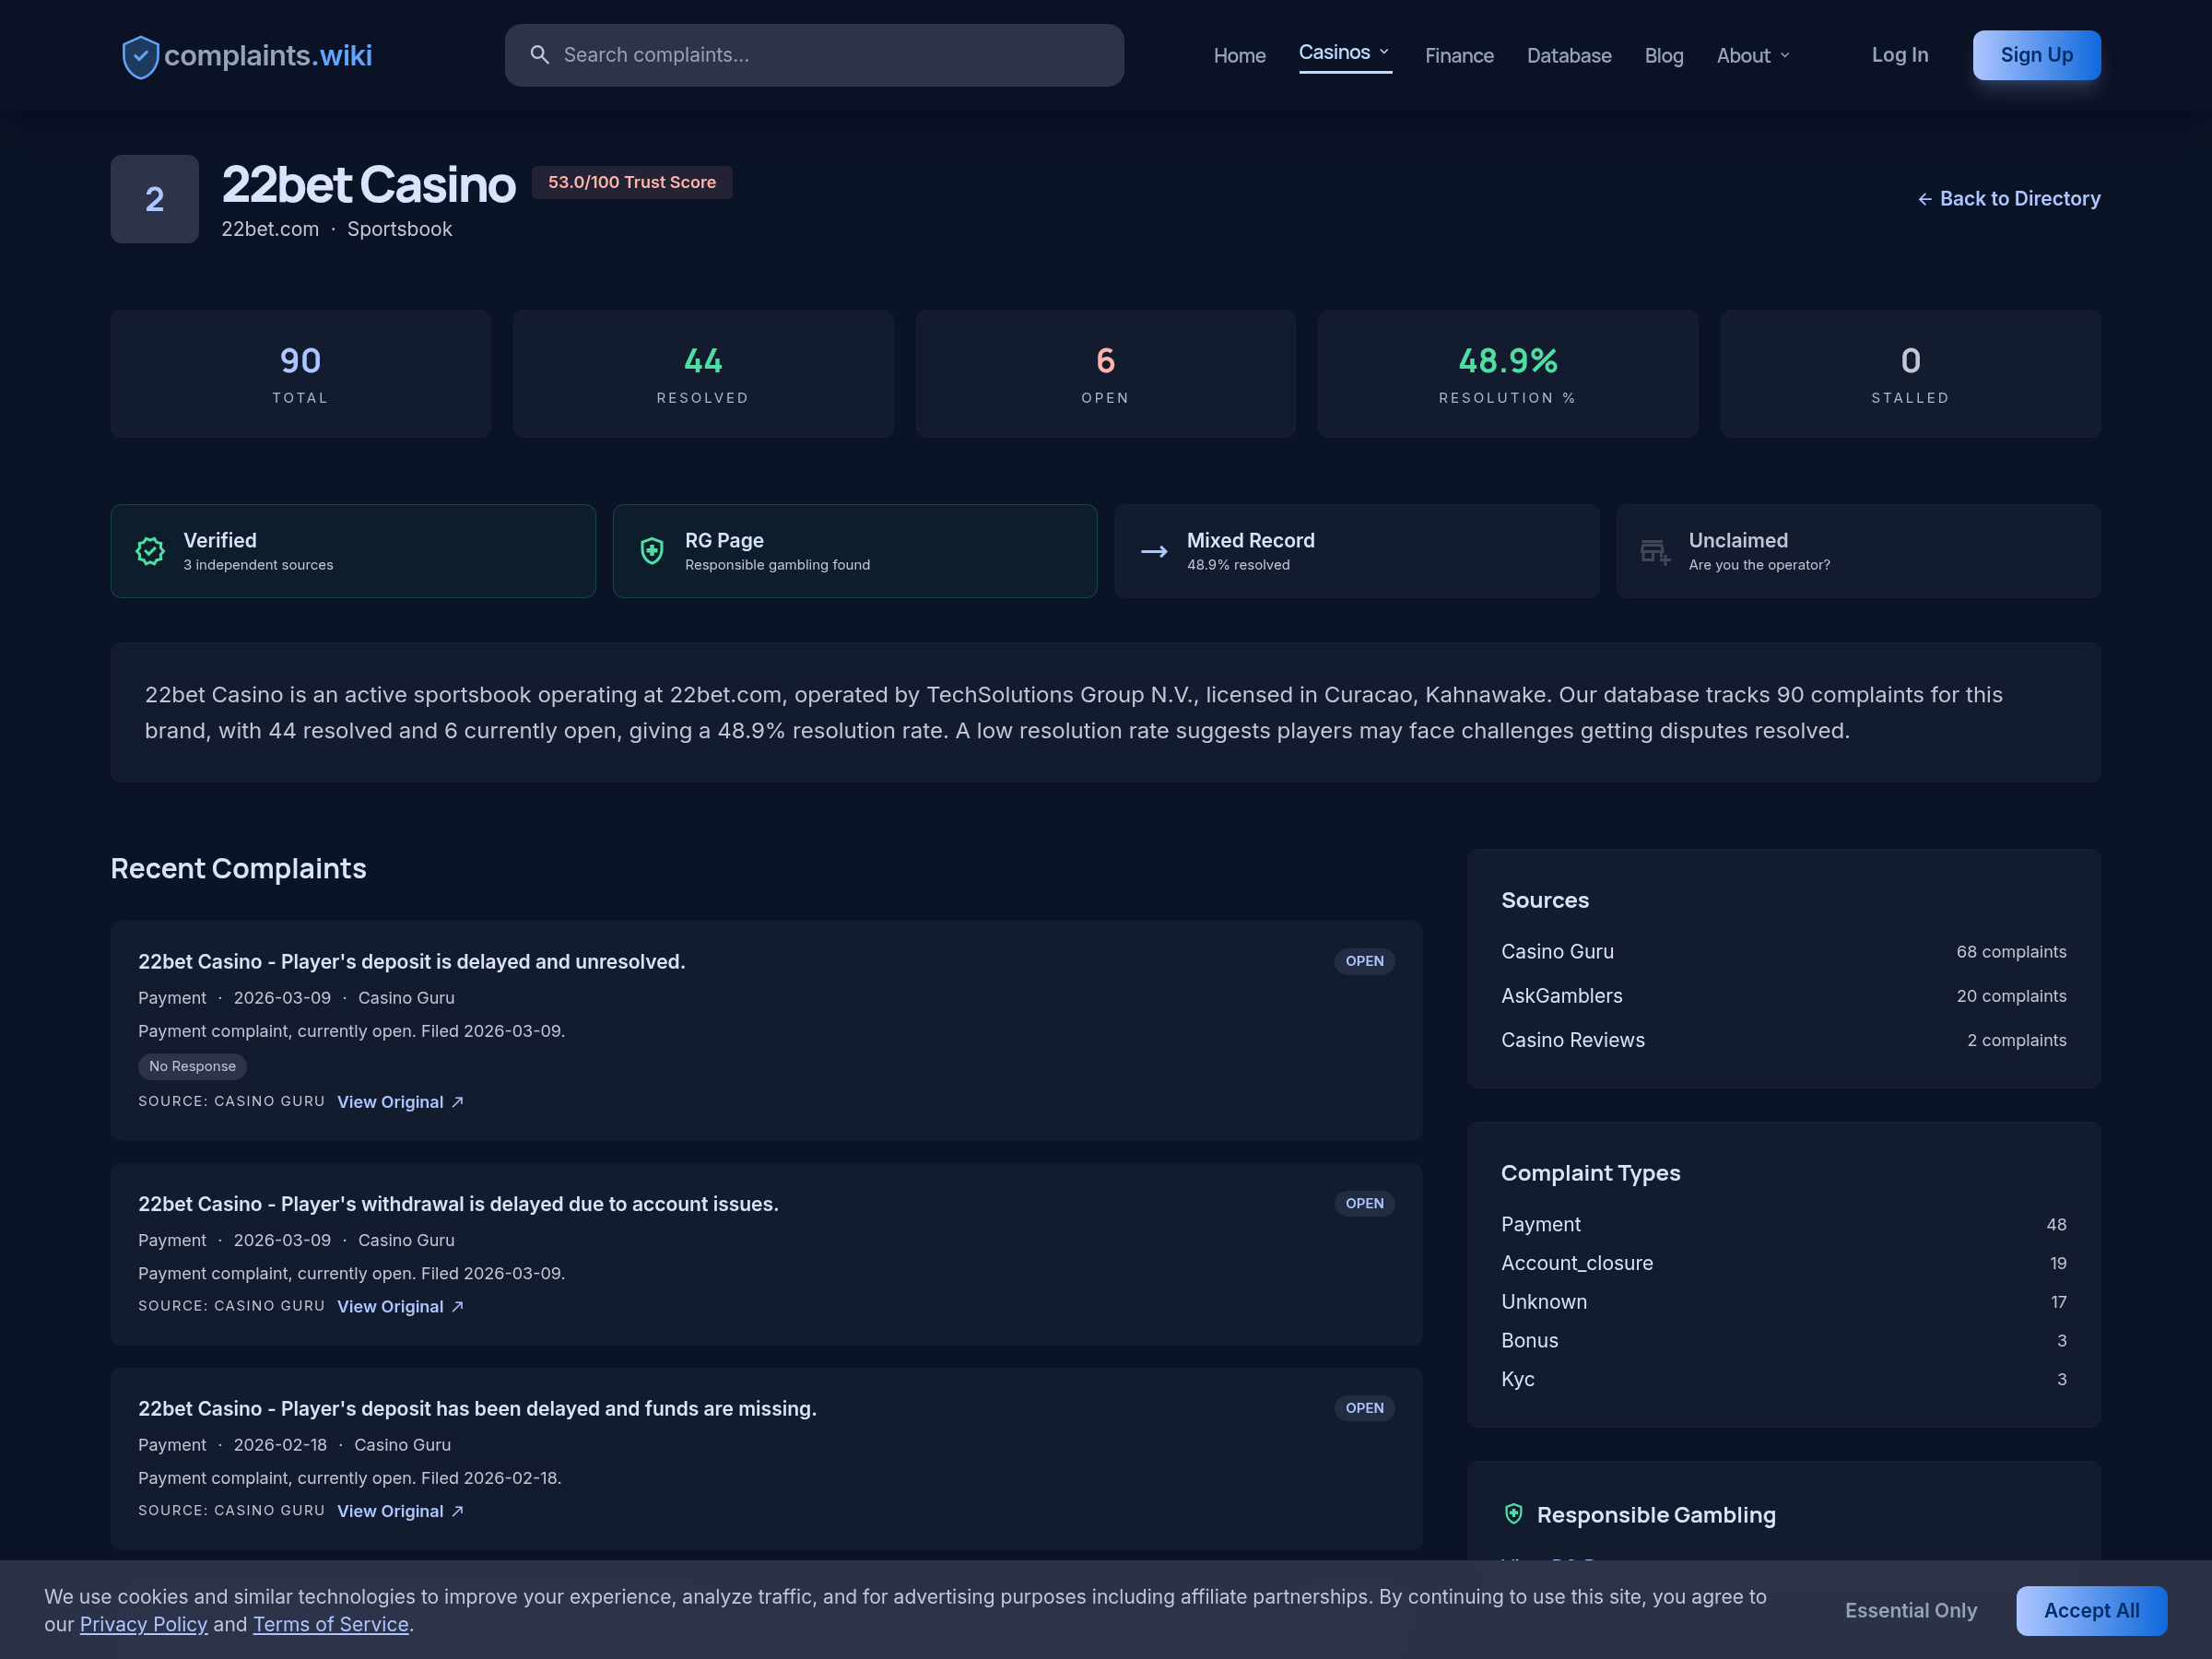Click the Unclaimed 'Are you the operator?' card
This screenshot has width=2212, height=1659.
[x=1858, y=551]
